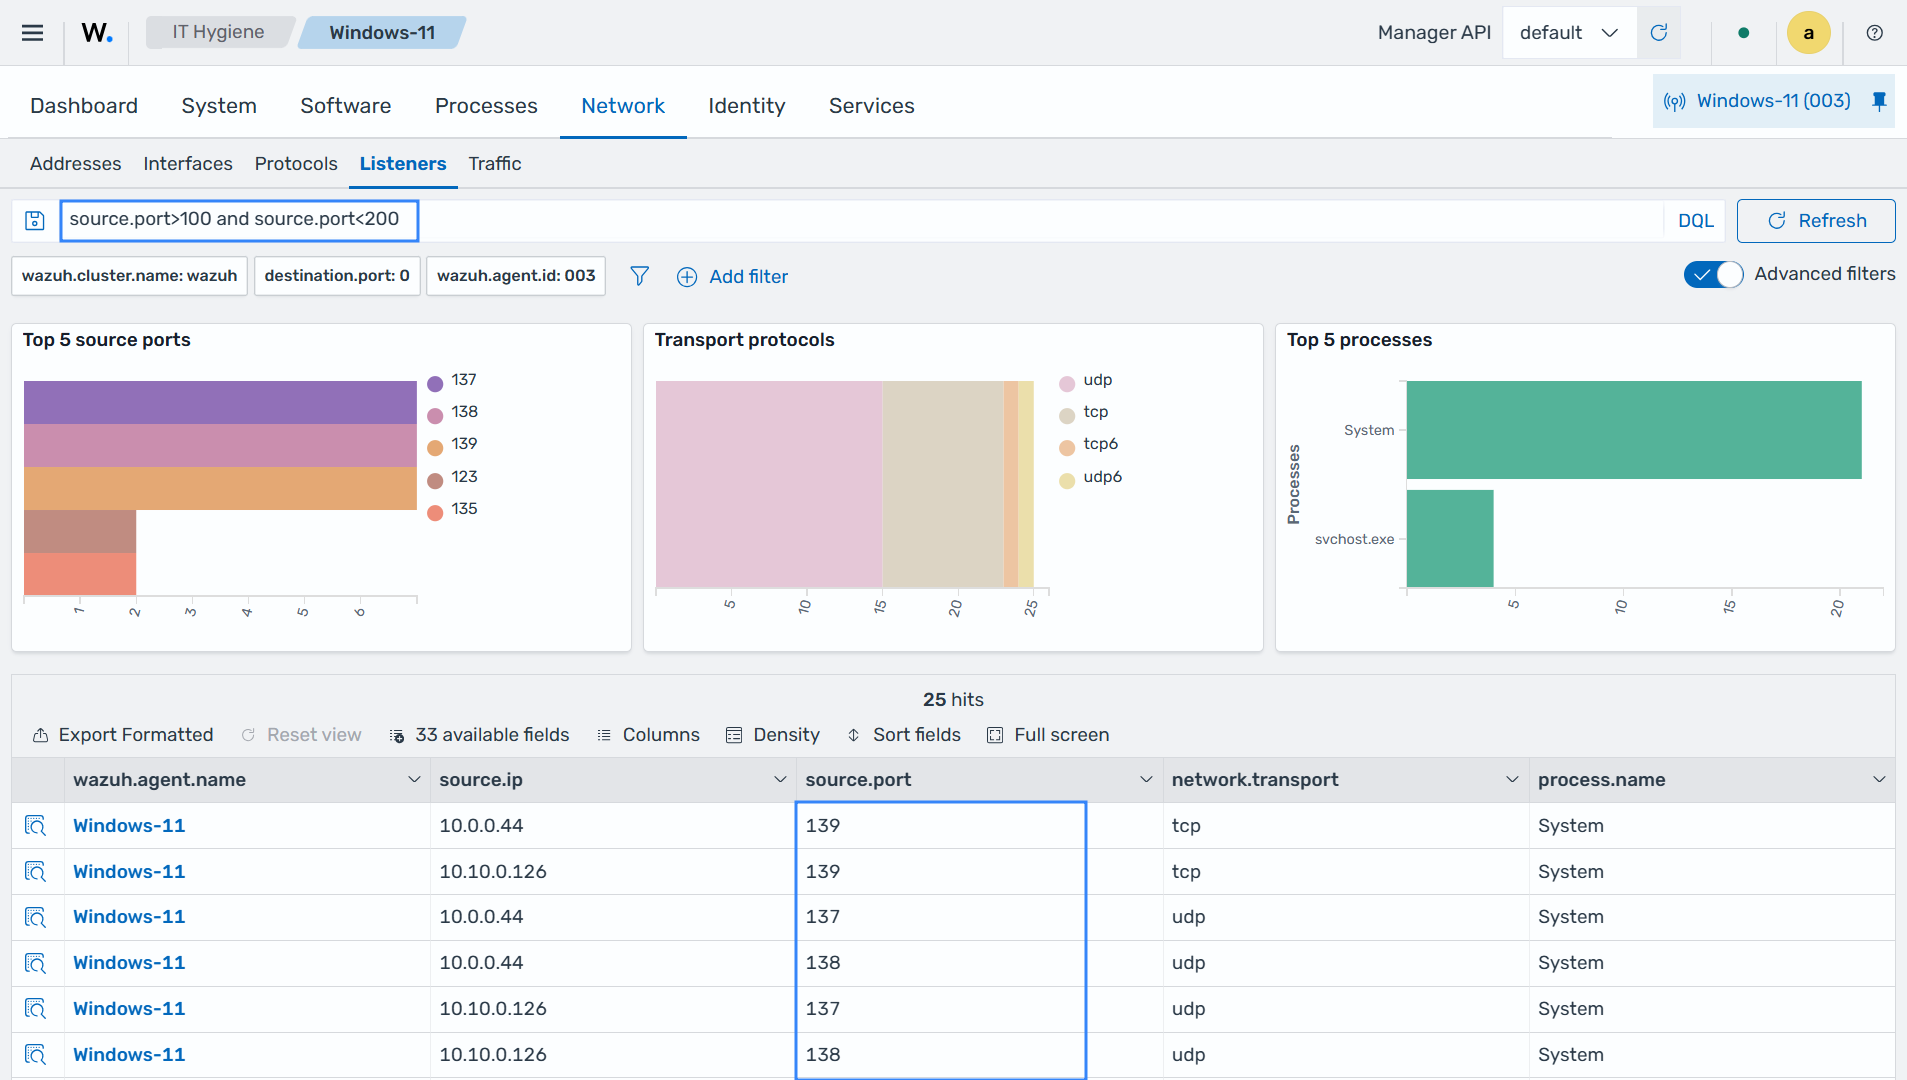Open the default Manager API dropdown
1907x1080 pixels.
[1569, 32]
